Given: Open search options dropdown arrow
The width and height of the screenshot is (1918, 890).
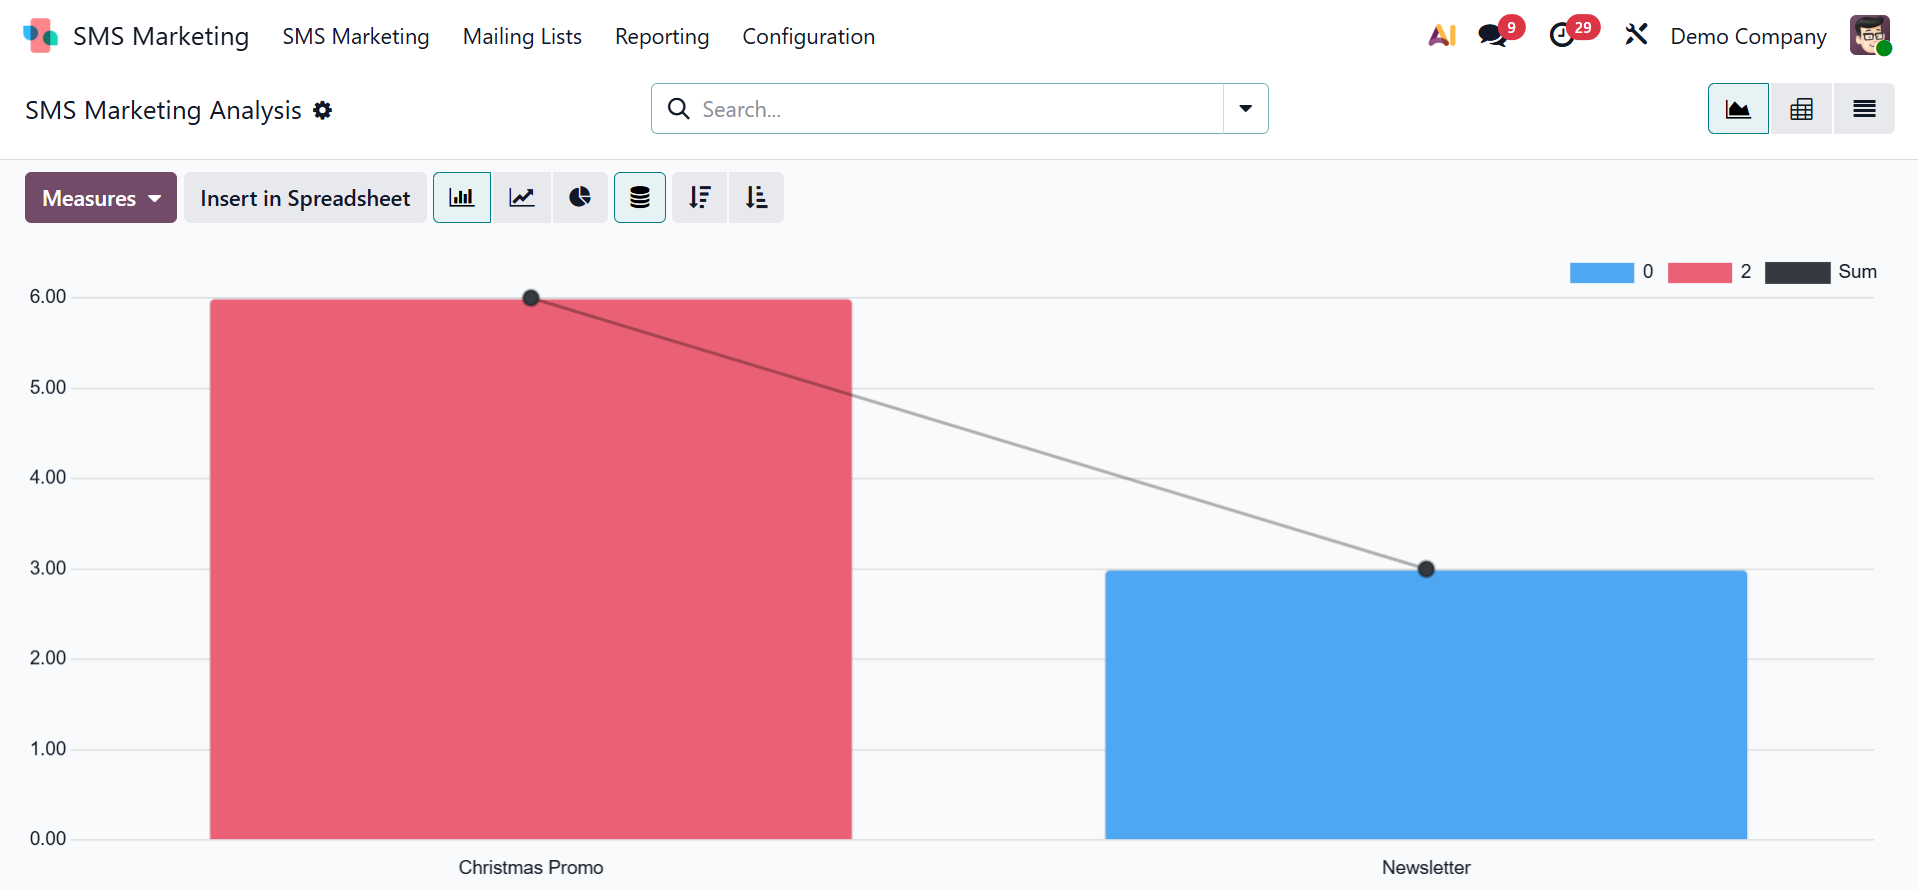Looking at the screenshot, I should tap(1245, 109).
